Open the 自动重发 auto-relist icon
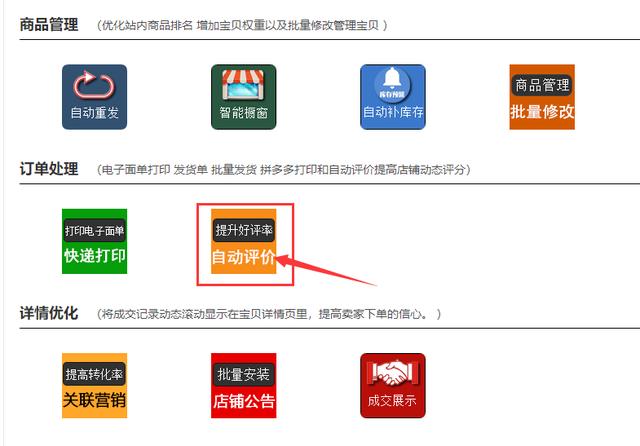The width and height of the screenshot is (640, 446). coord(94,97)
